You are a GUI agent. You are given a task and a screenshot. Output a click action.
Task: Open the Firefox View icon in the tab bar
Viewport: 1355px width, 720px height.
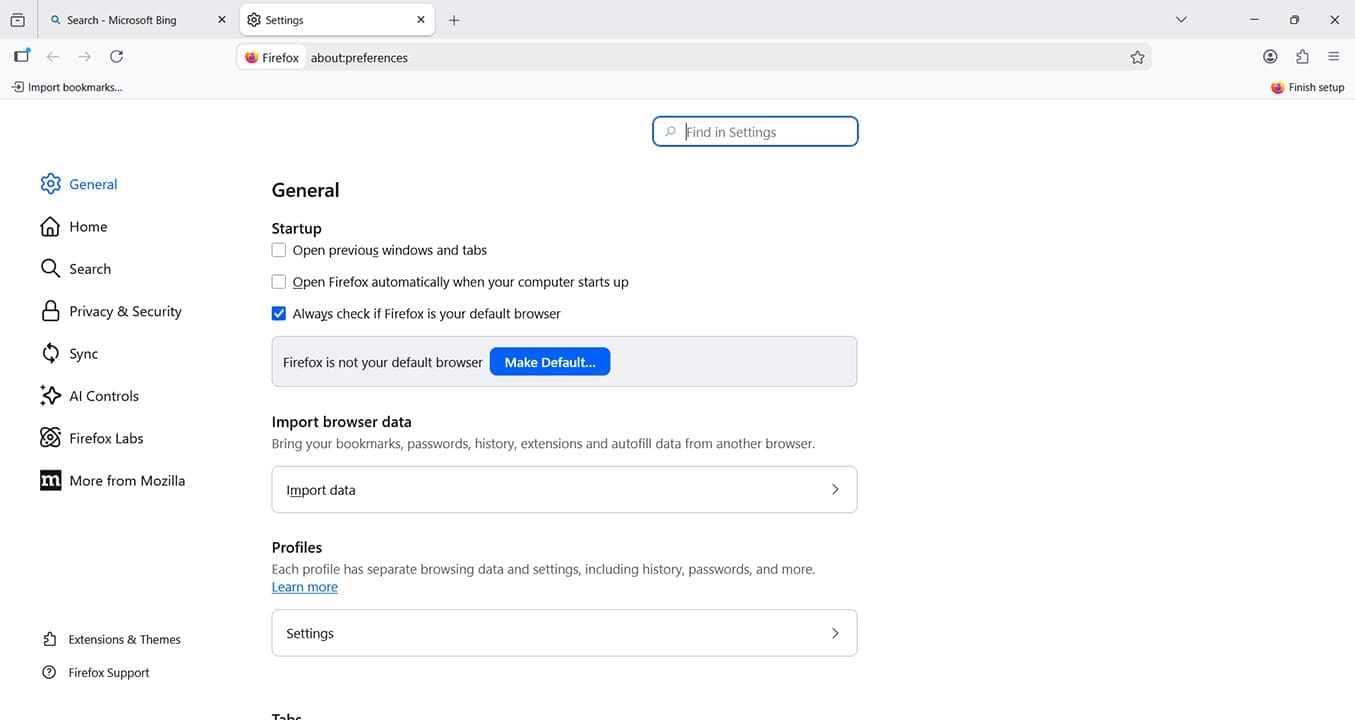[17, 20]
